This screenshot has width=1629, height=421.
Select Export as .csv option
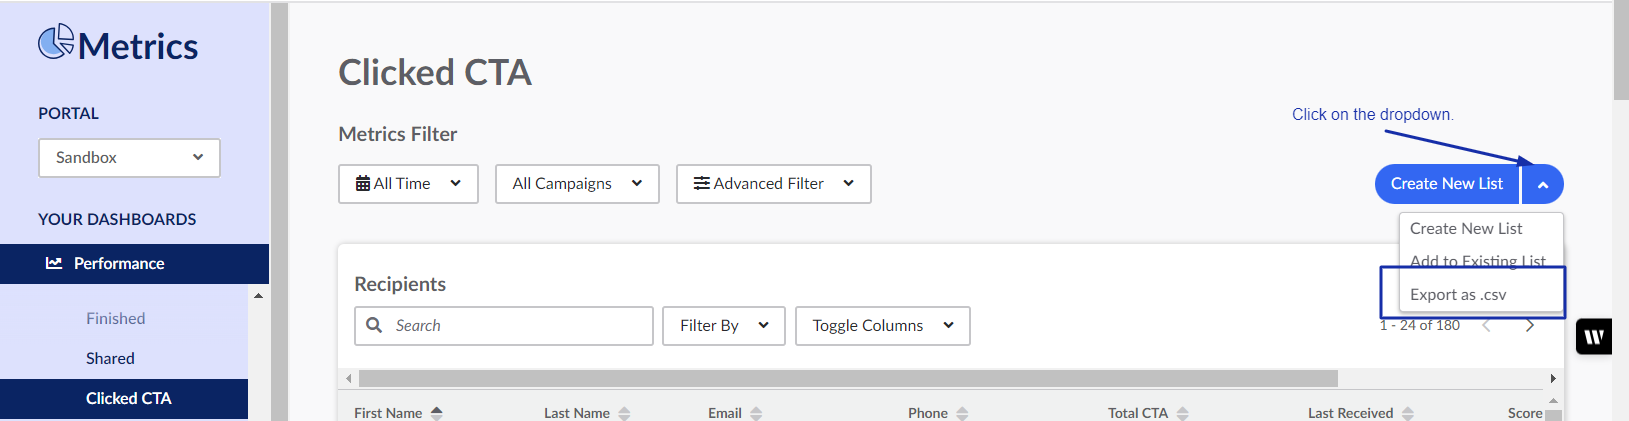pos(1458,294)
